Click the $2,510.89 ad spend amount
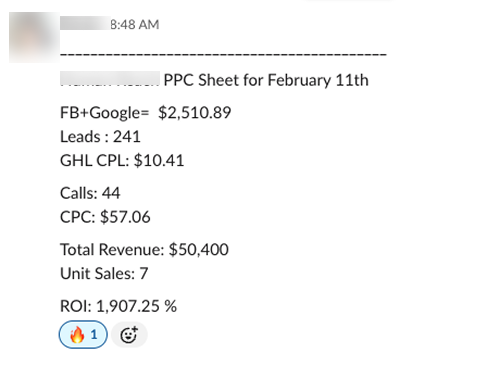500x368 pixels. point(195,113)
